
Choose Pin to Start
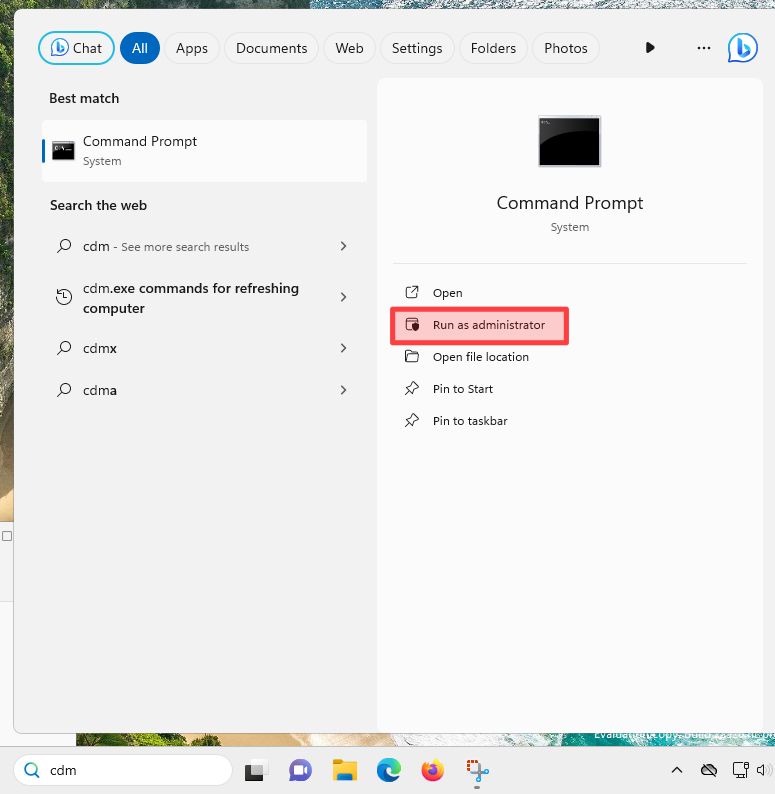(462, 389)
